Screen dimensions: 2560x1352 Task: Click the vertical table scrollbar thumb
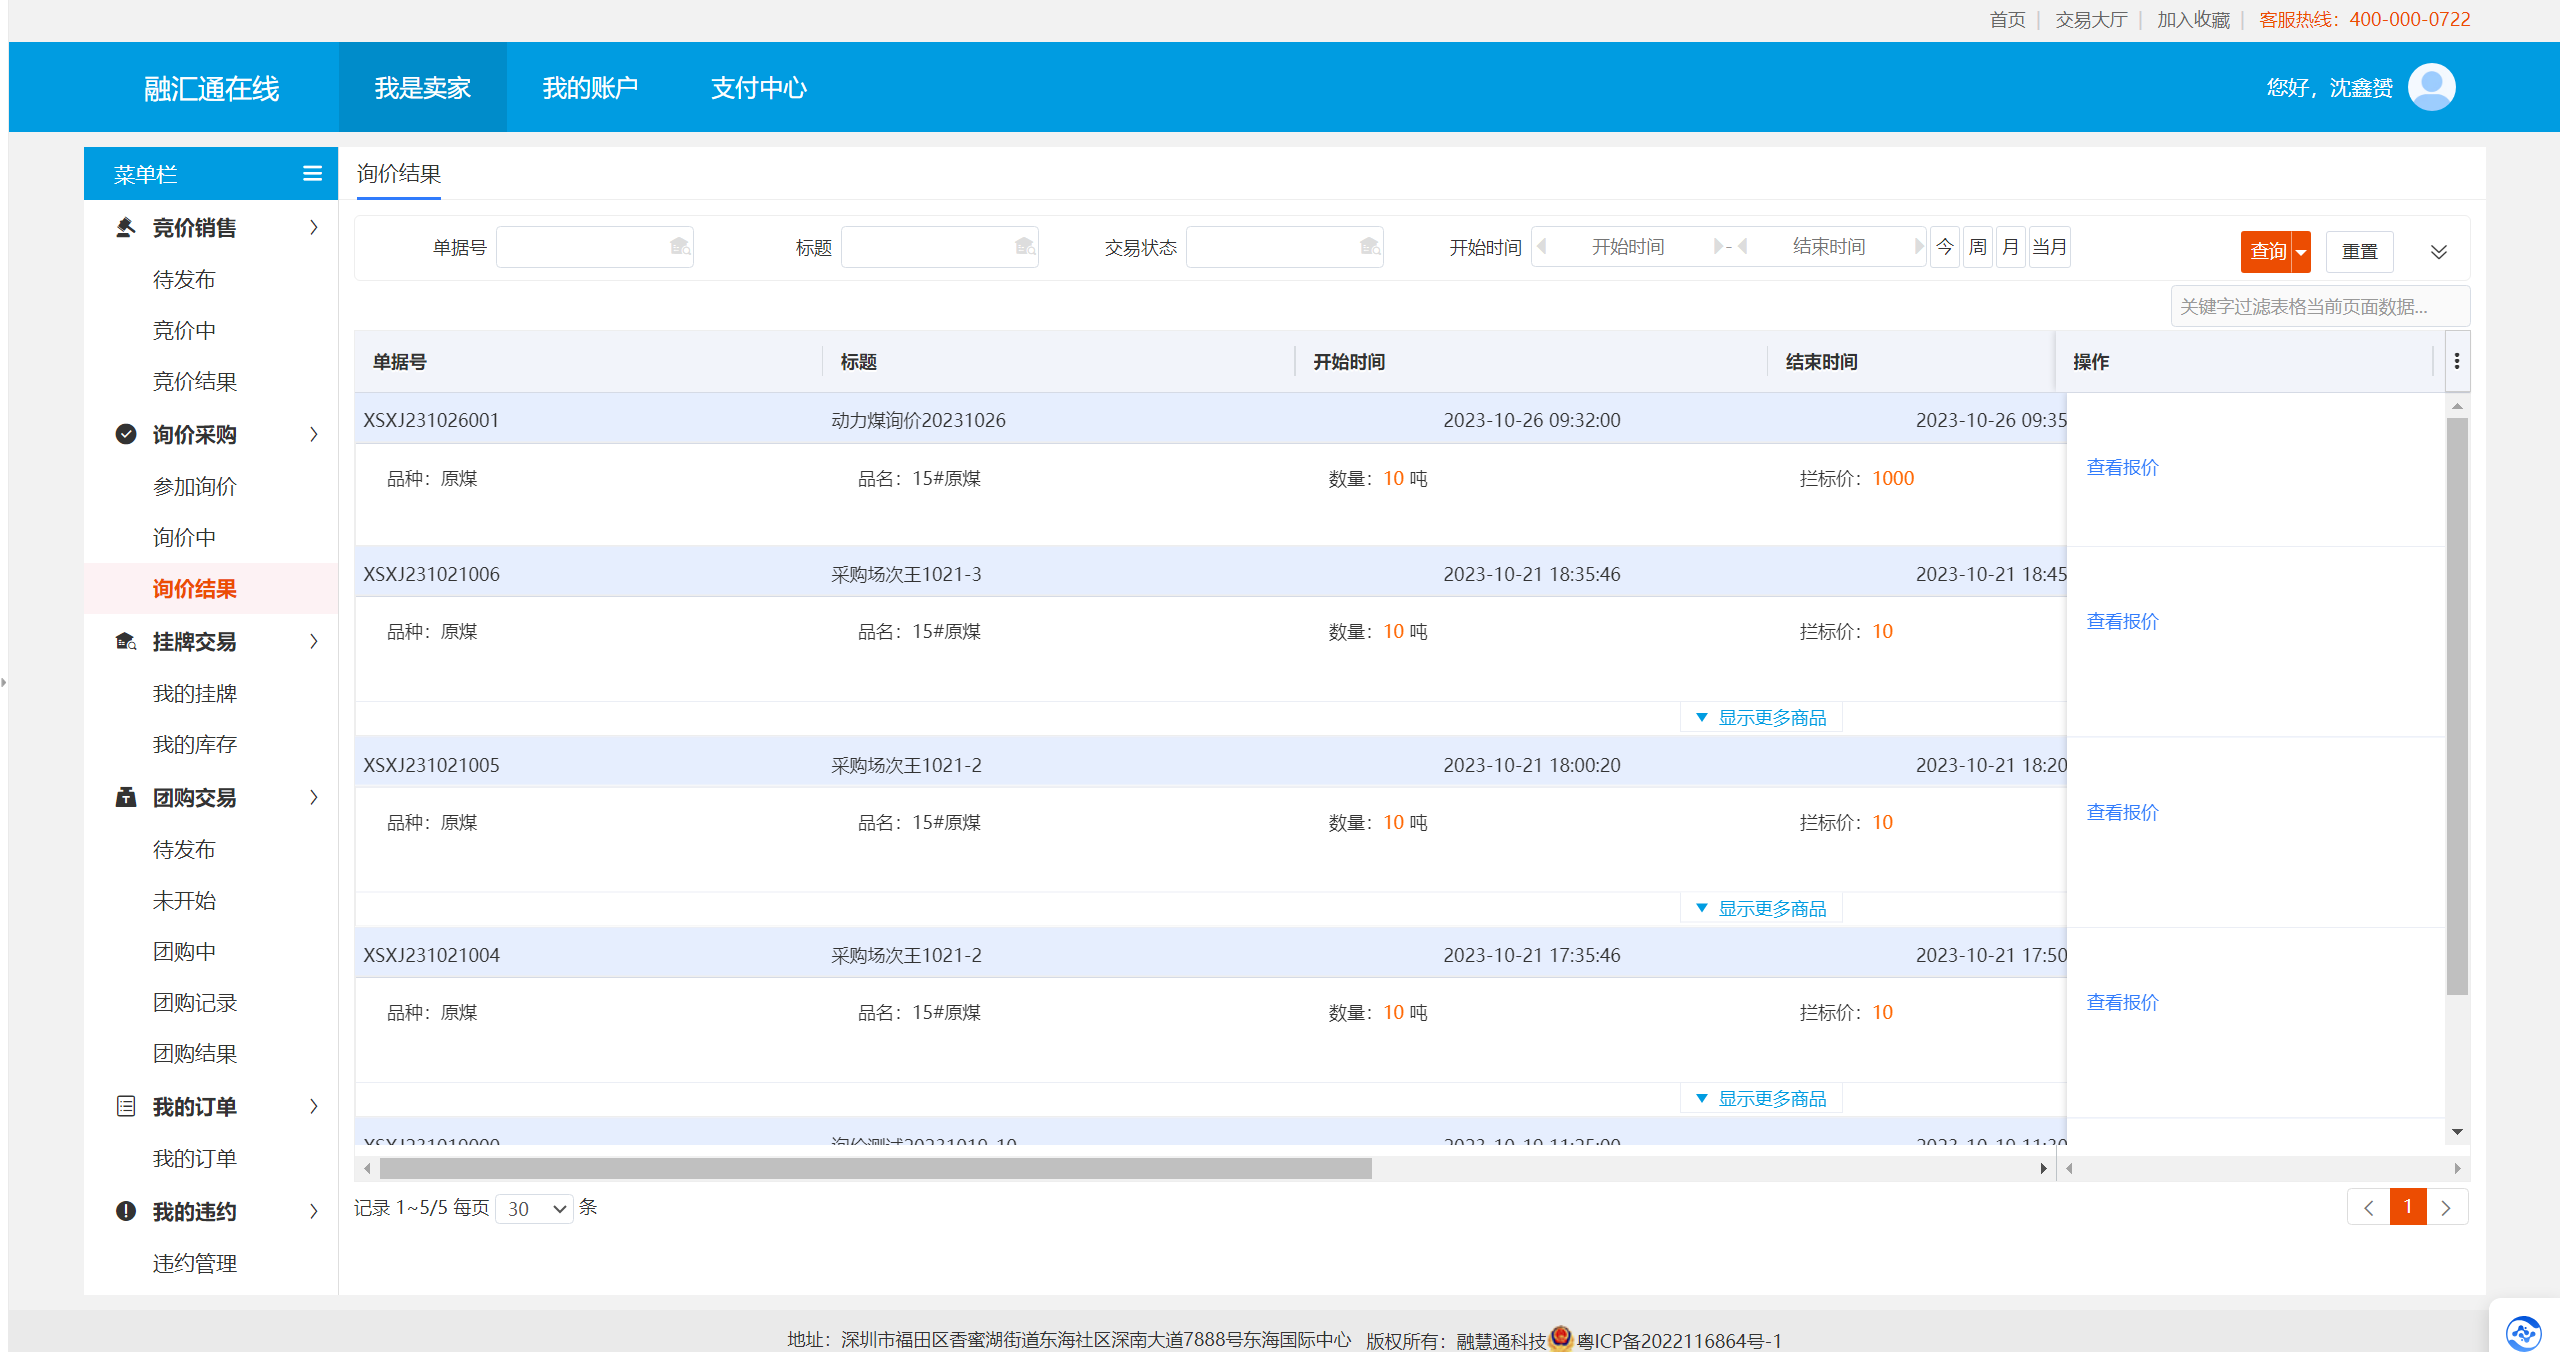pyautogui.click(x=2457, y=706)
